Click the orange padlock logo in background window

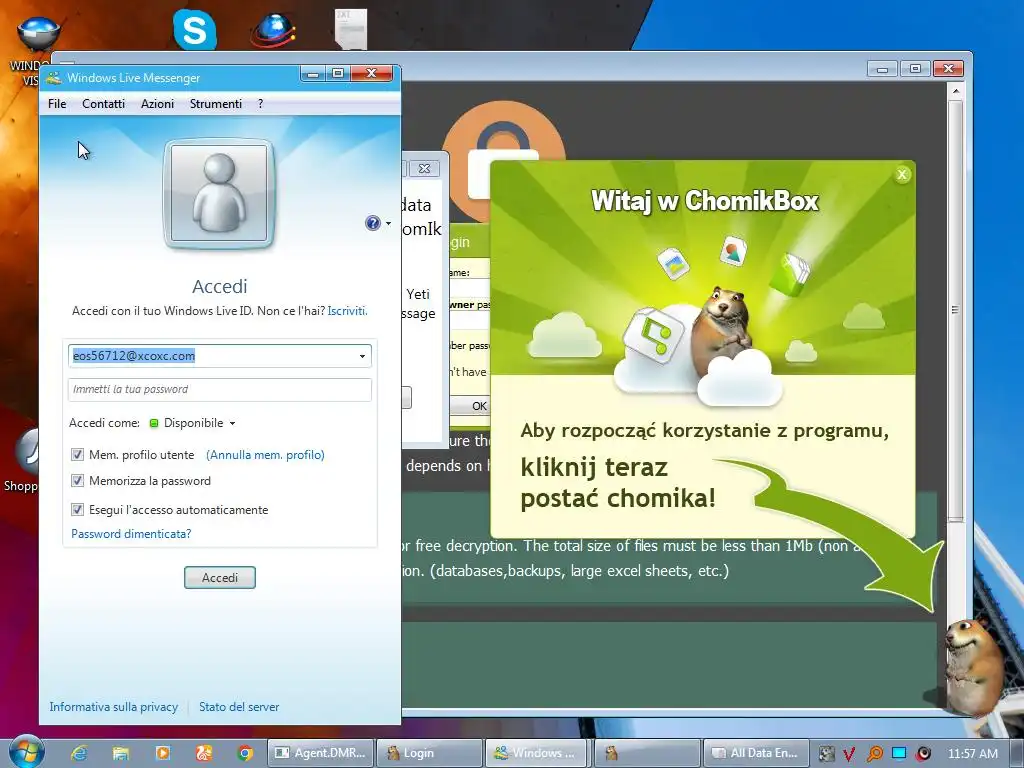(x=502, y=160)
